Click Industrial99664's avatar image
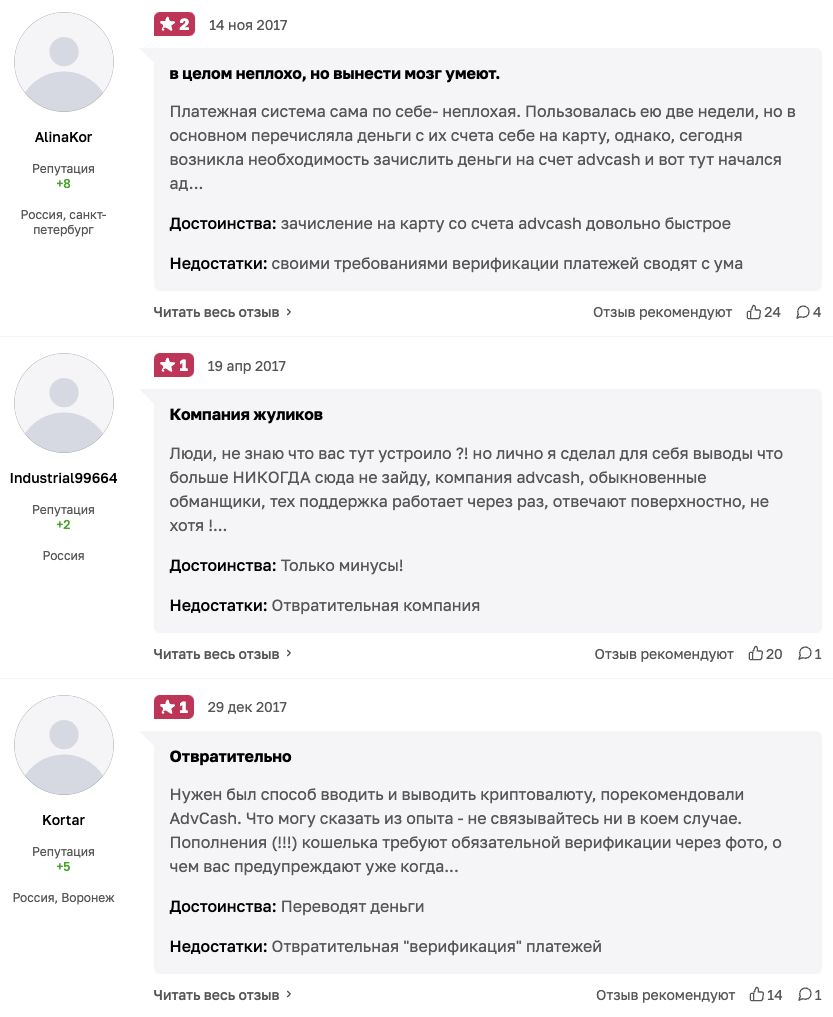Viewport: 833px width, 1017px height. (x=63, y=403)
